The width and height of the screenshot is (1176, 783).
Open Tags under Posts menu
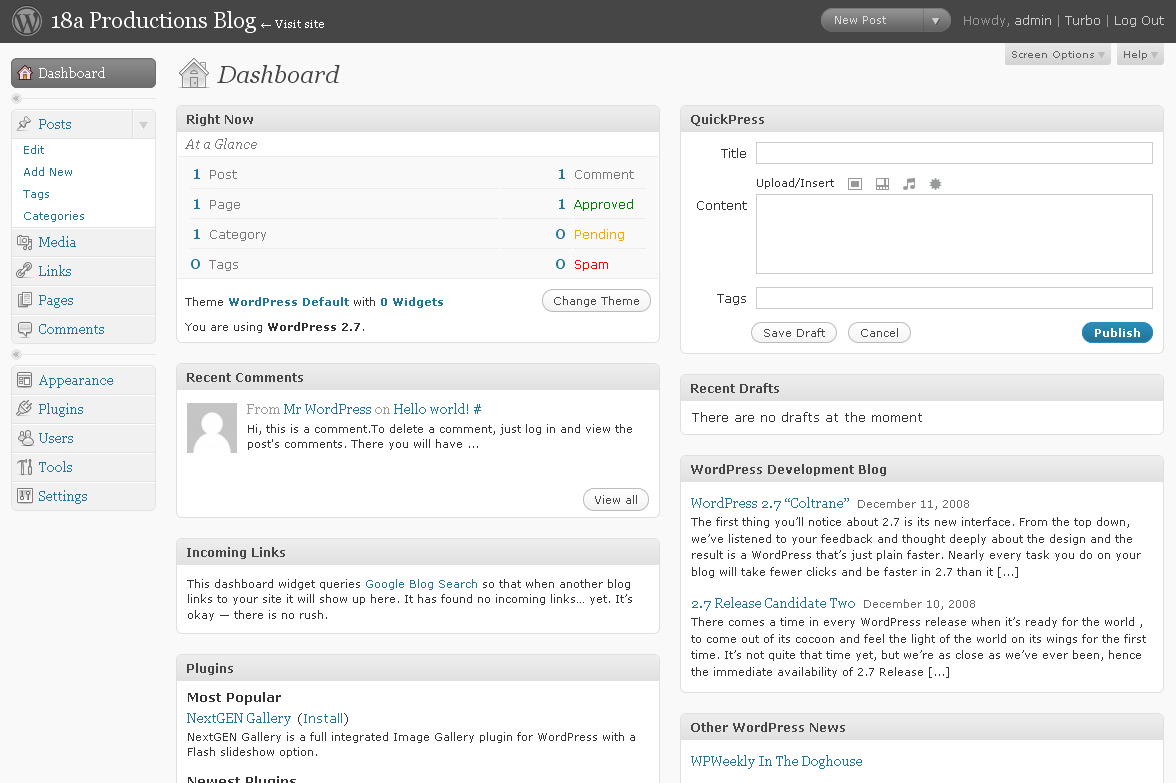point(36,194)
